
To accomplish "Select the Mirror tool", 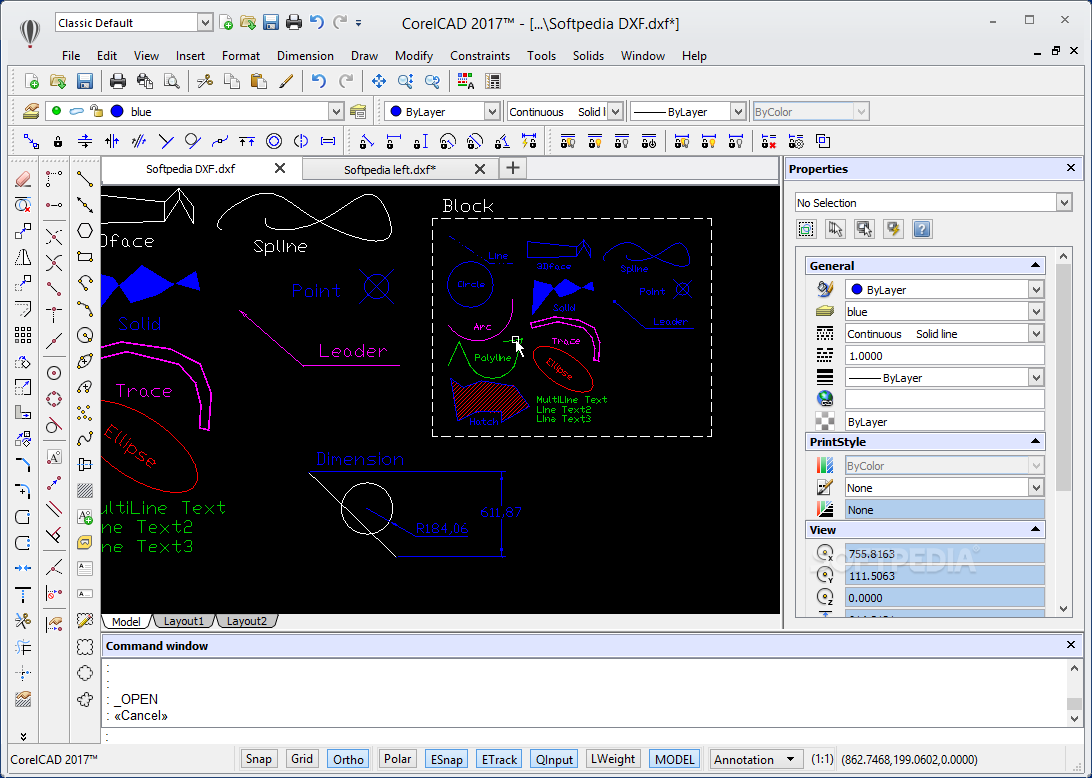I will (x=23, y=257).
